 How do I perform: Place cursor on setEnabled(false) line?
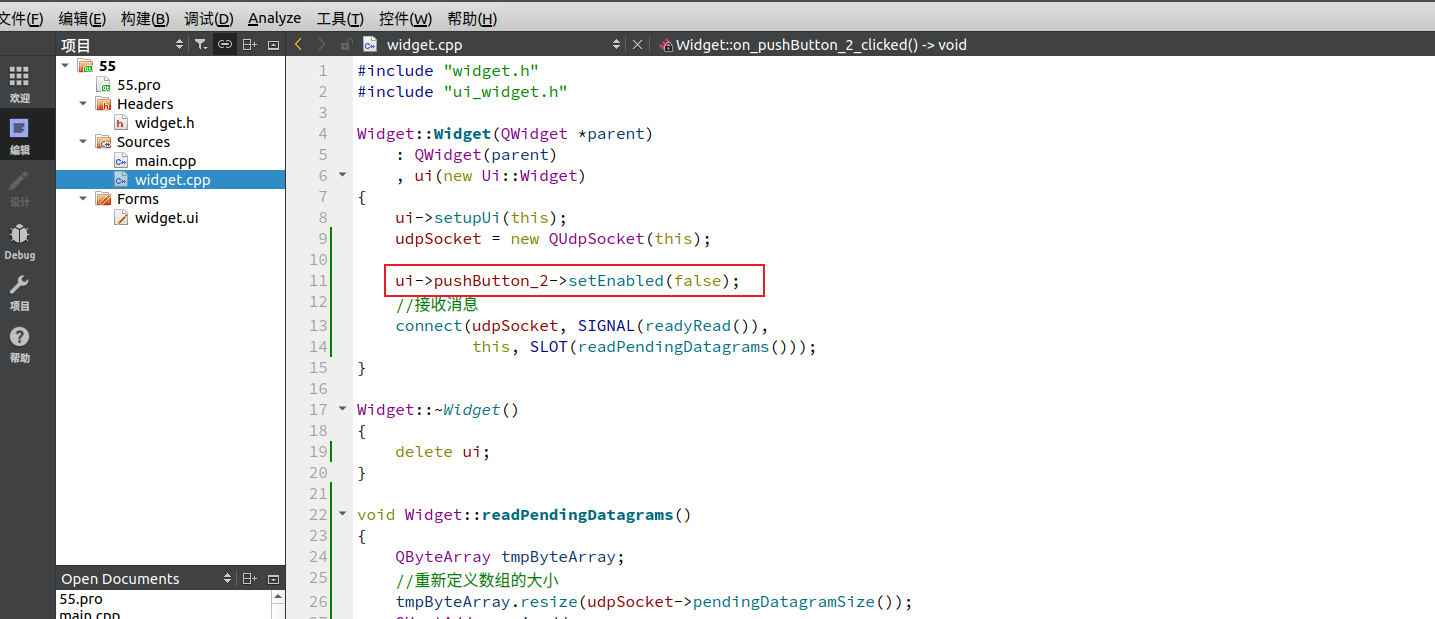pos(567,281)
